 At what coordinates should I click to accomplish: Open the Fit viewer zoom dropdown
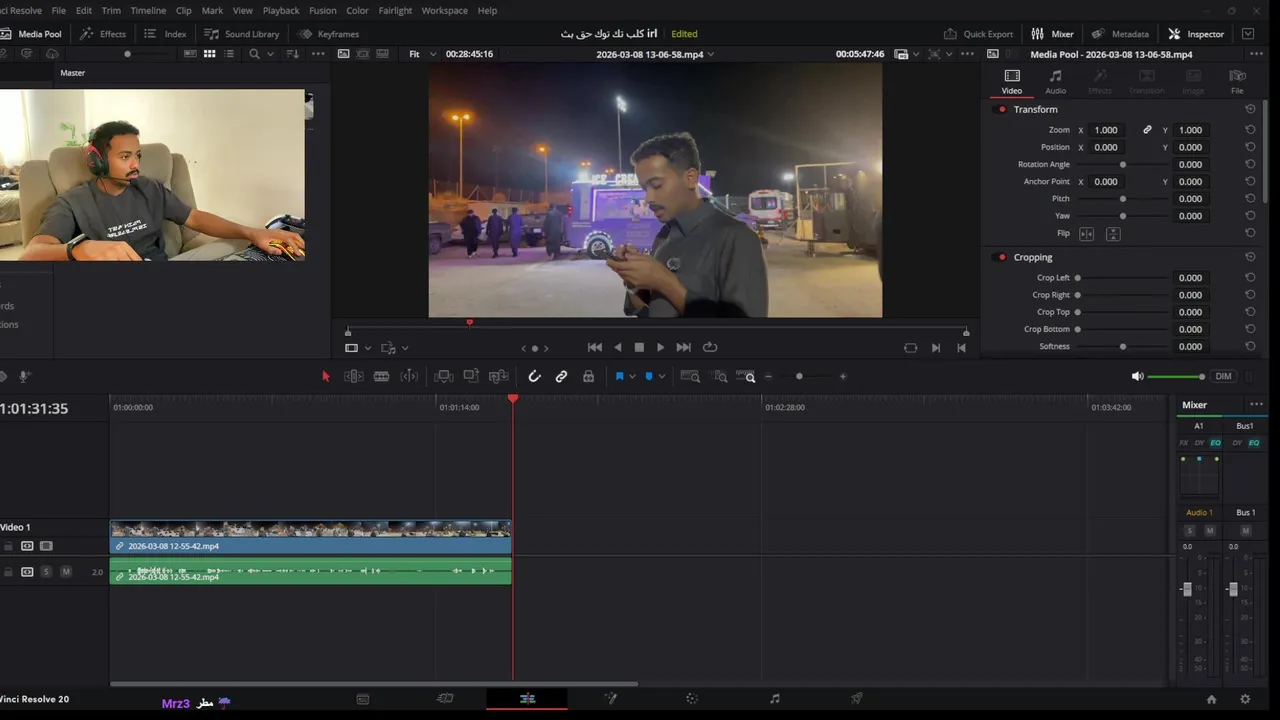[x=420, y=54]
